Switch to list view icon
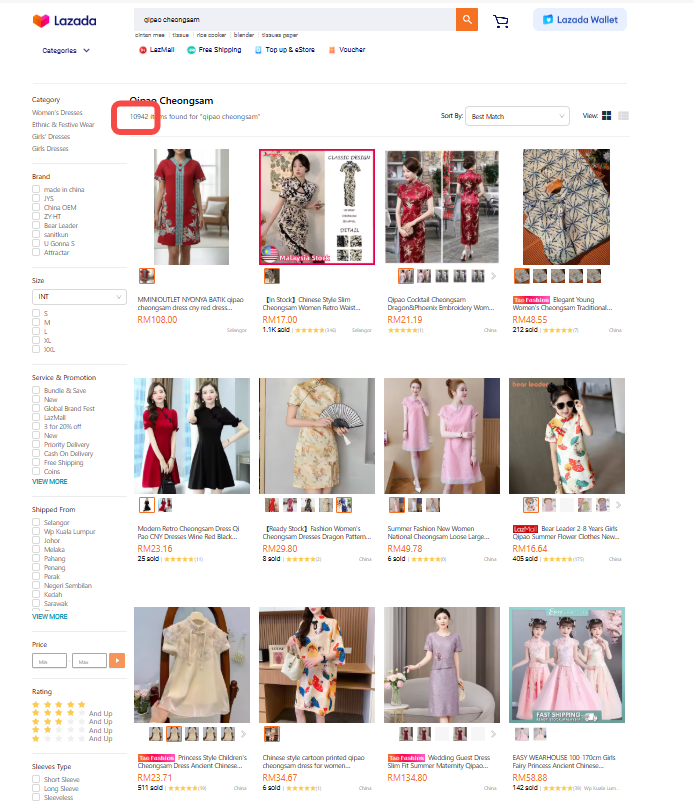The image size is (694, 806). 624,116
